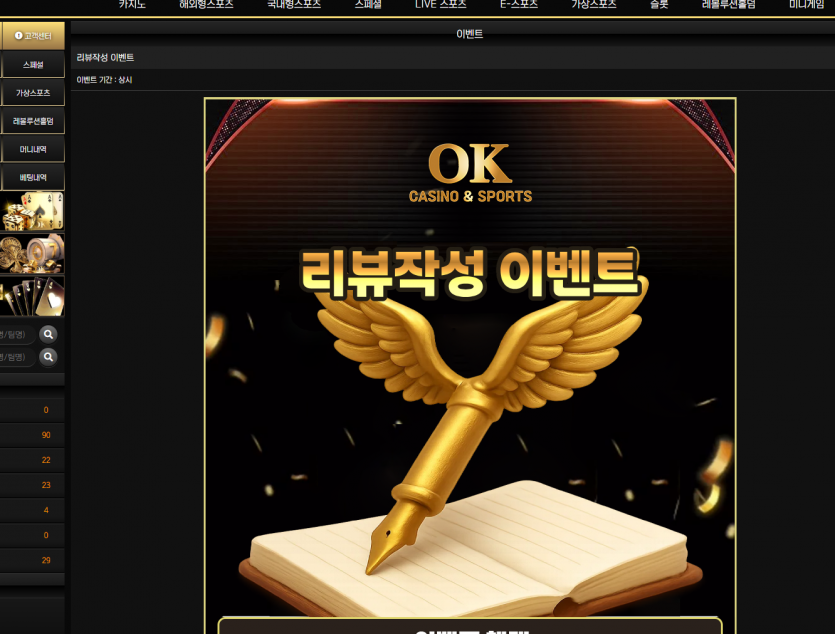Viewport: 835px width, 634px height.
Task: Go to LIVE 스포츠 in top navigation
Action: click(x=440, y=4)
